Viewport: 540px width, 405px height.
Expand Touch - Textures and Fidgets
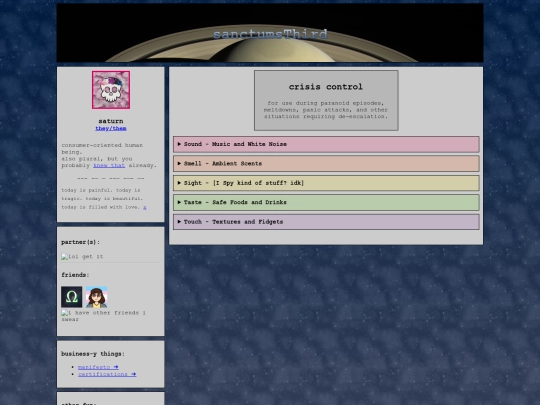coord(326,222)
